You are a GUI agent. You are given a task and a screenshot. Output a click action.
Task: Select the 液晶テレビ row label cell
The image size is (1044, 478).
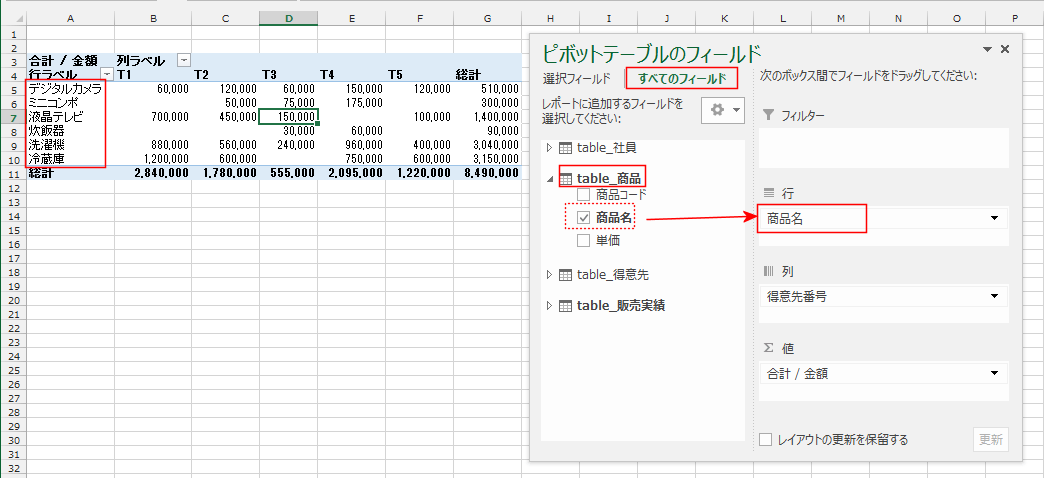(x=71, y=117)
